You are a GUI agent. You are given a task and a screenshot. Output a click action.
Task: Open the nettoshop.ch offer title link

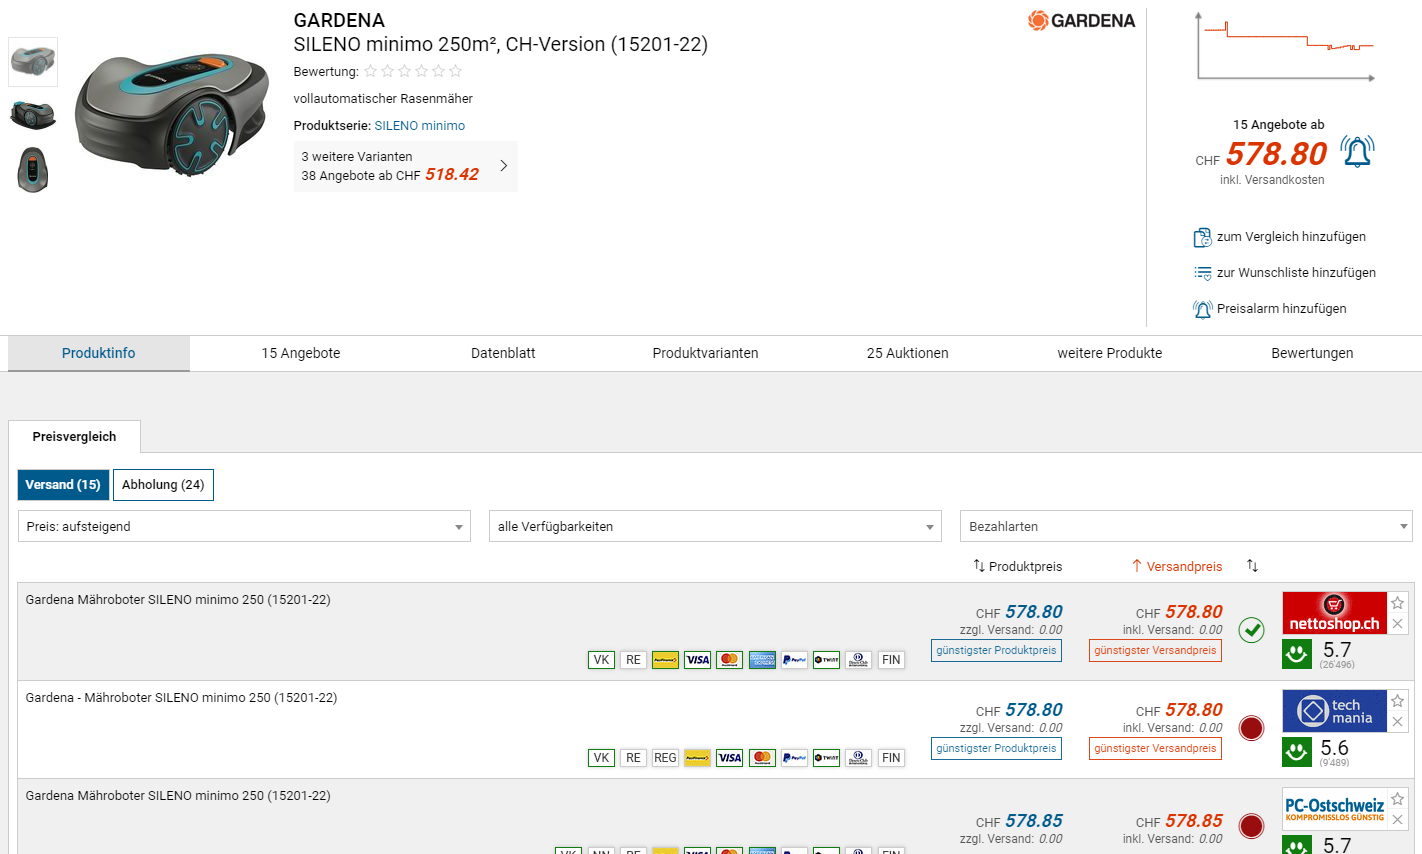pyautogui.click(x=178, y=600)
